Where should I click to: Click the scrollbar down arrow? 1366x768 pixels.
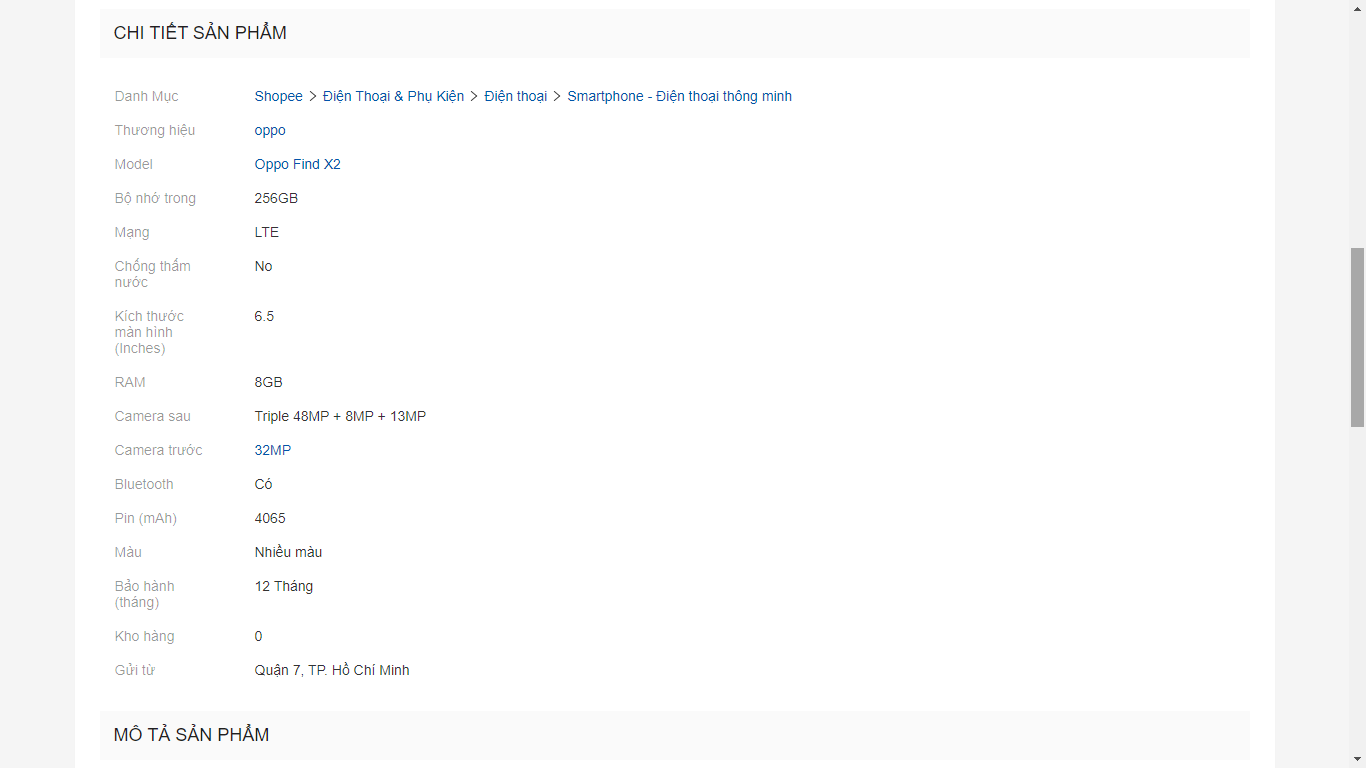tap(1357, 759)
